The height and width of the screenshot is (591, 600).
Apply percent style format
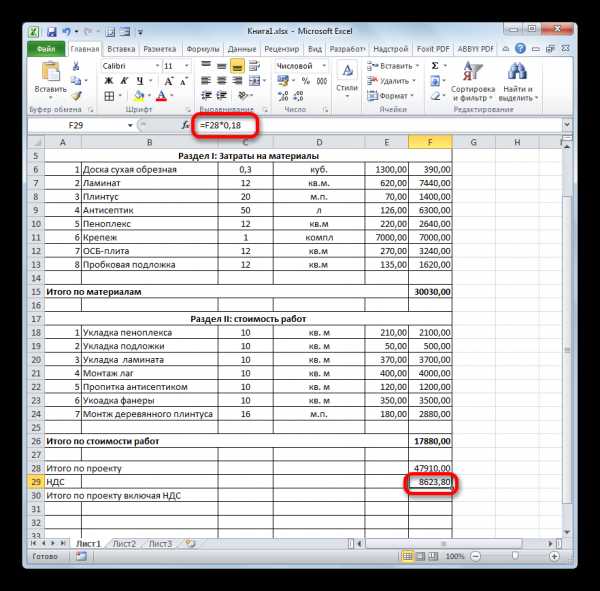[x=305, y=81]
